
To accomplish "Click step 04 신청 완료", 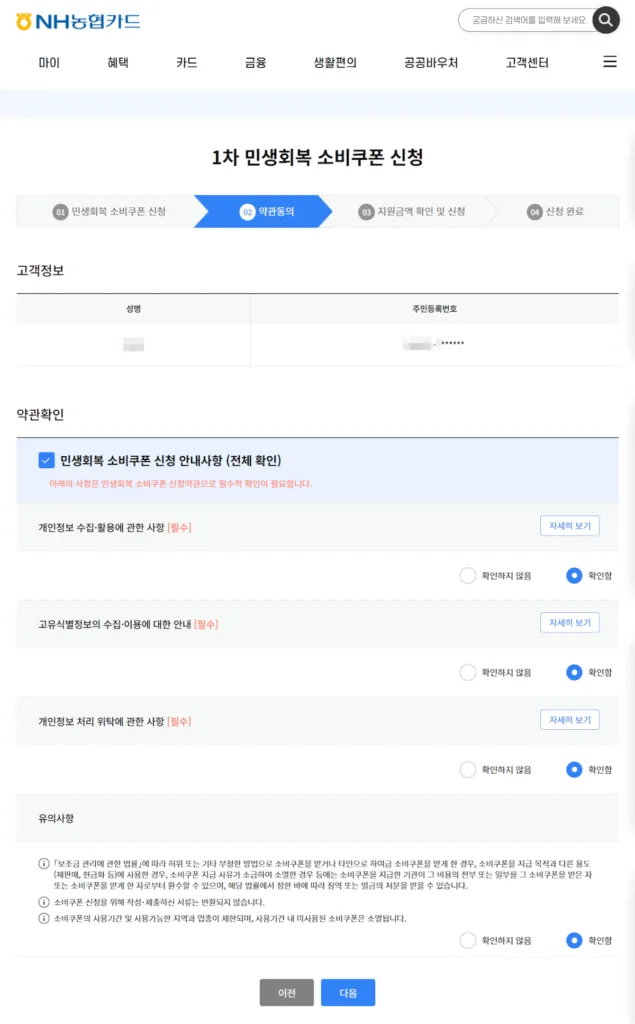I will coord(555,212).
